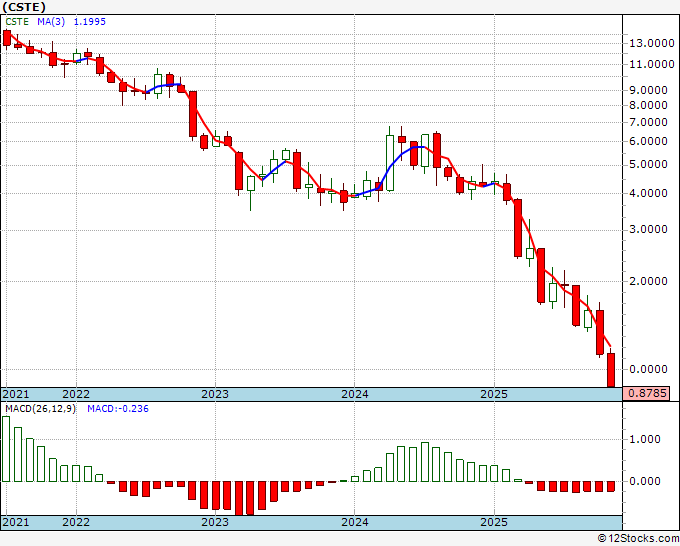Click 2021 on the price chart timeline
The image size is (680, 546).
pyautogui.click(x=16, y=394)
